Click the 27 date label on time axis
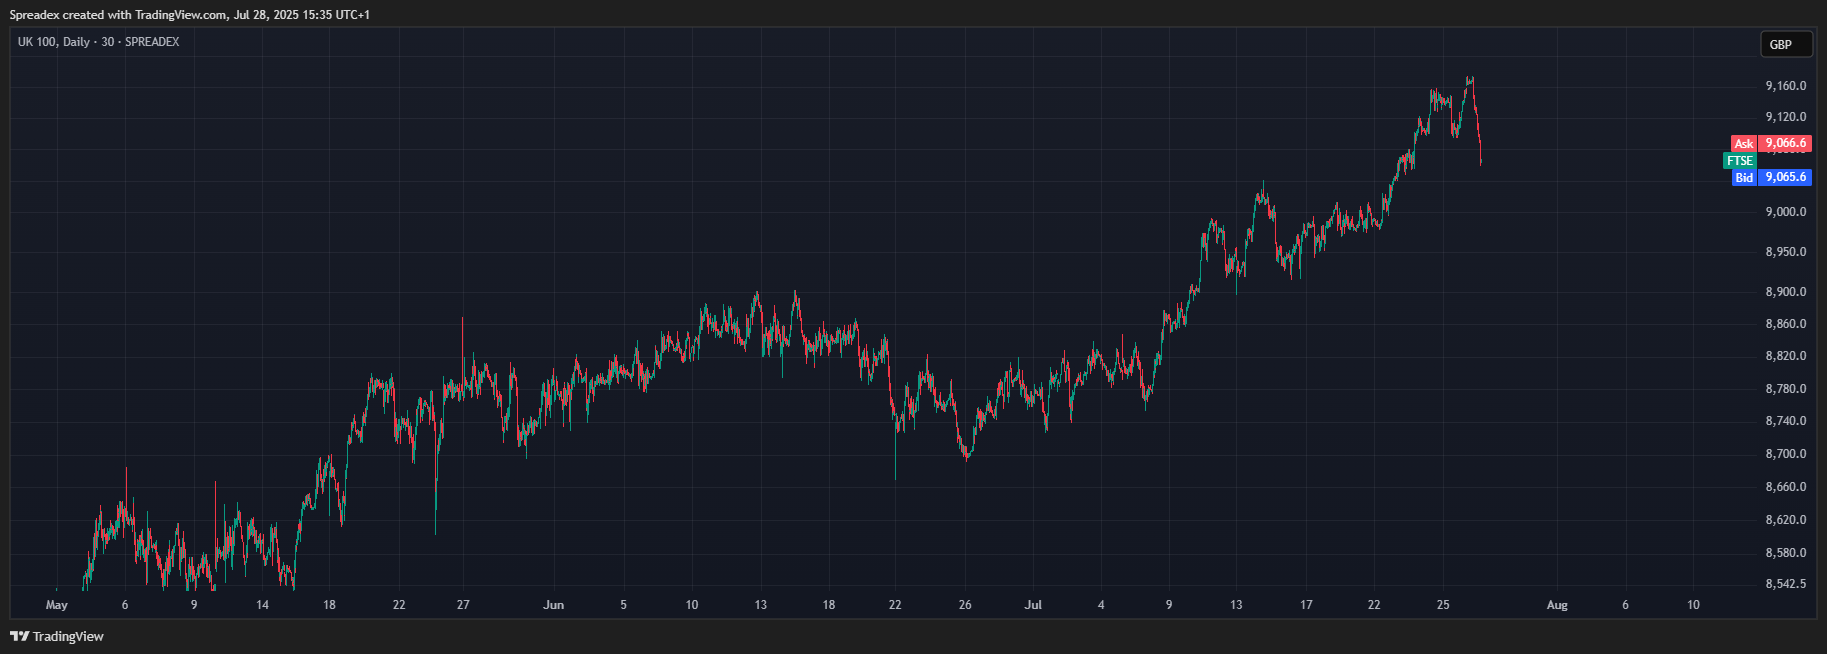Image resolution: width=1827 pixels, height=654 pixels. 463,605
